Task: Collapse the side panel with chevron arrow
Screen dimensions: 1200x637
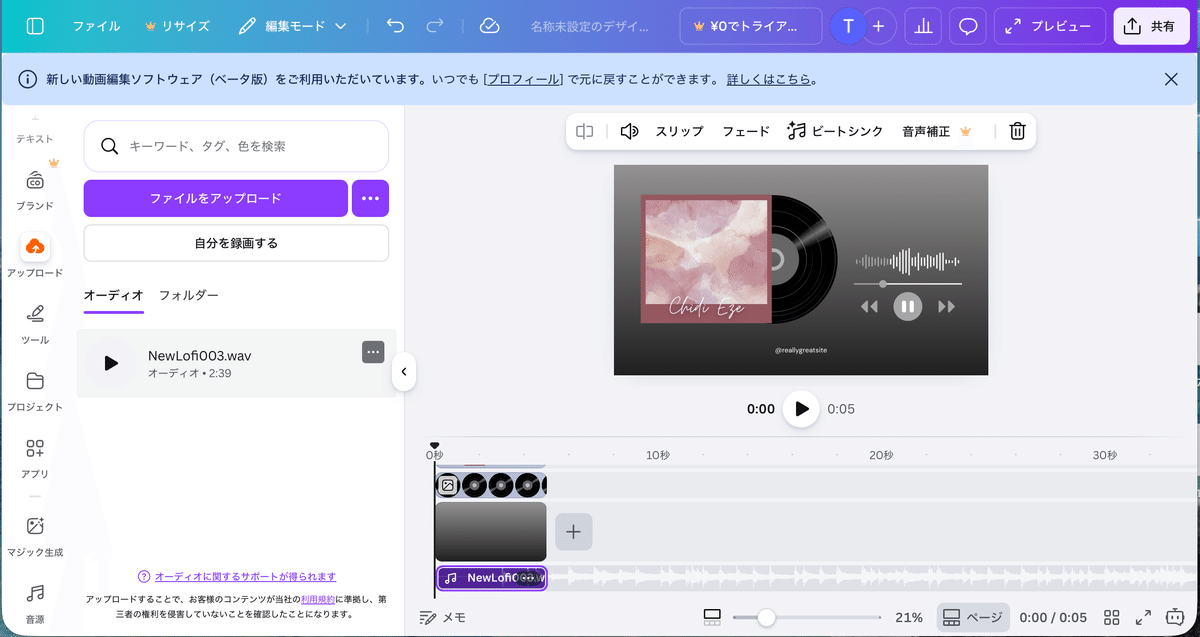Action: coord(404,372)
